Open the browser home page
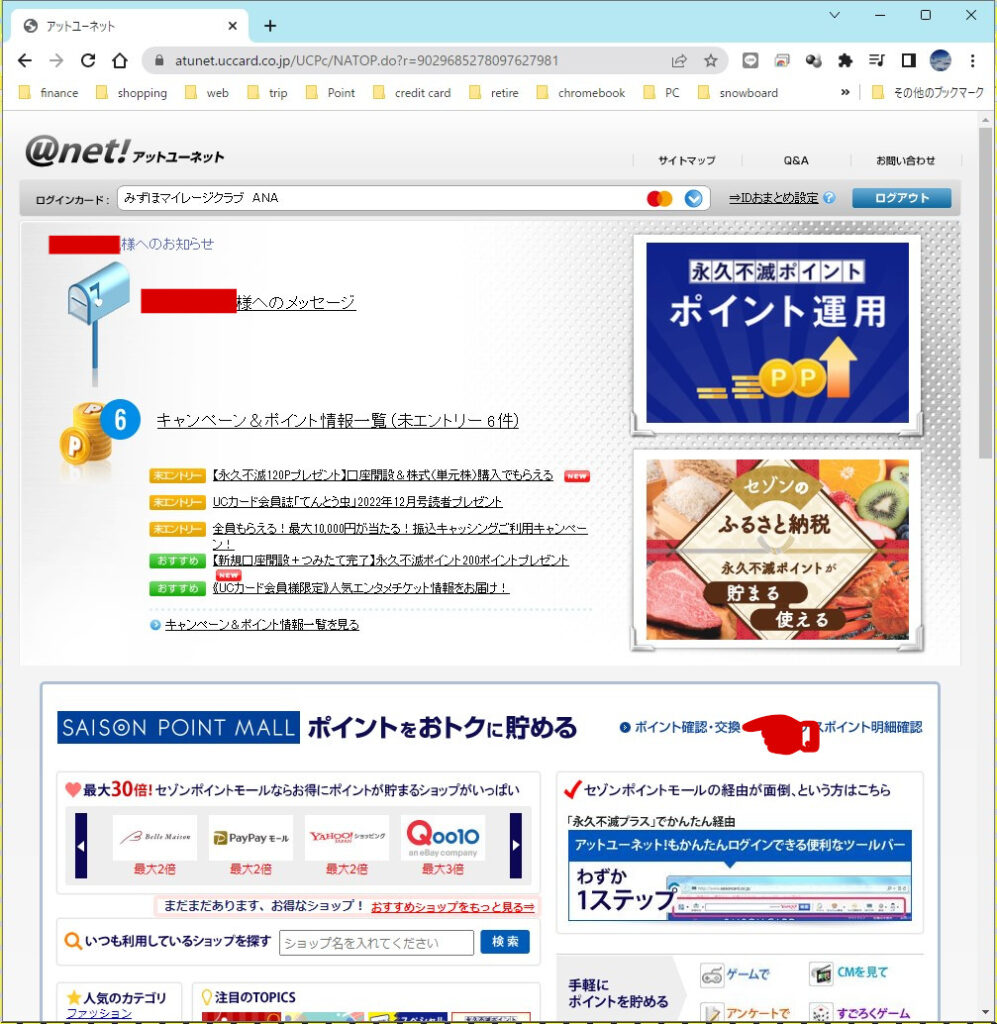Viewport: 997px width, 1024px height. click(x=119, y=61)
